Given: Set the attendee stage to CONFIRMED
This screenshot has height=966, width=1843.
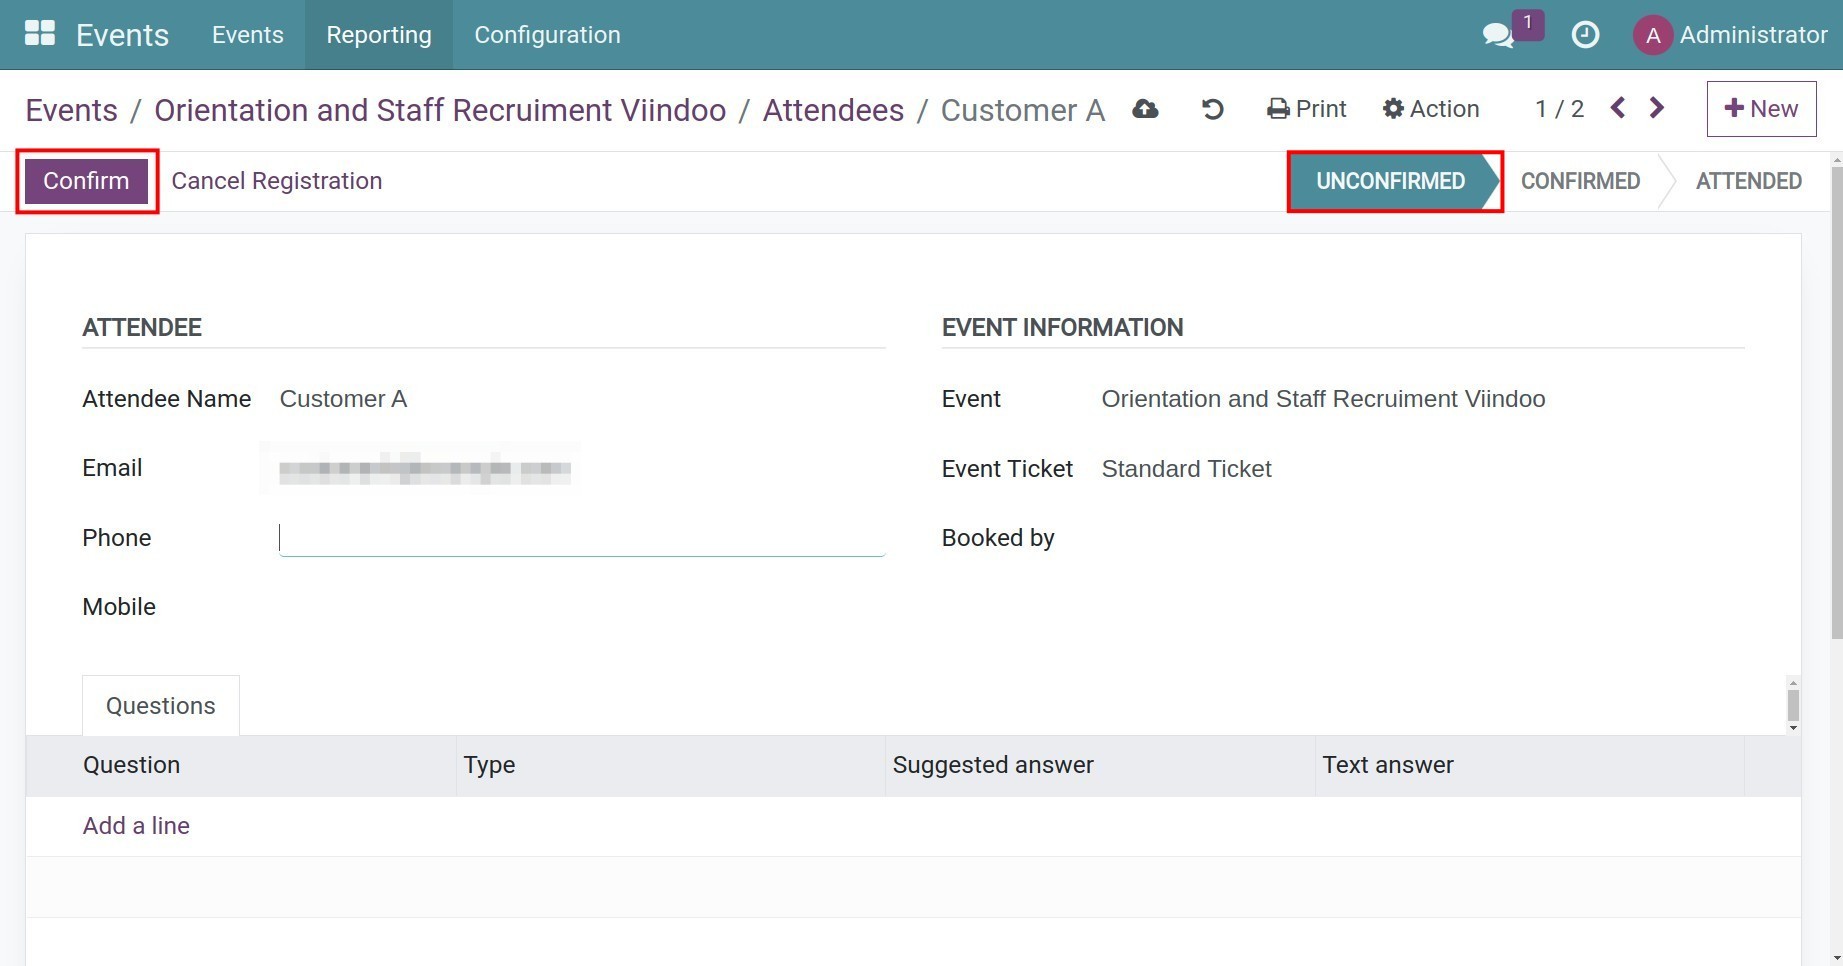Looking at the screenshot, I should pos(1580,181).
